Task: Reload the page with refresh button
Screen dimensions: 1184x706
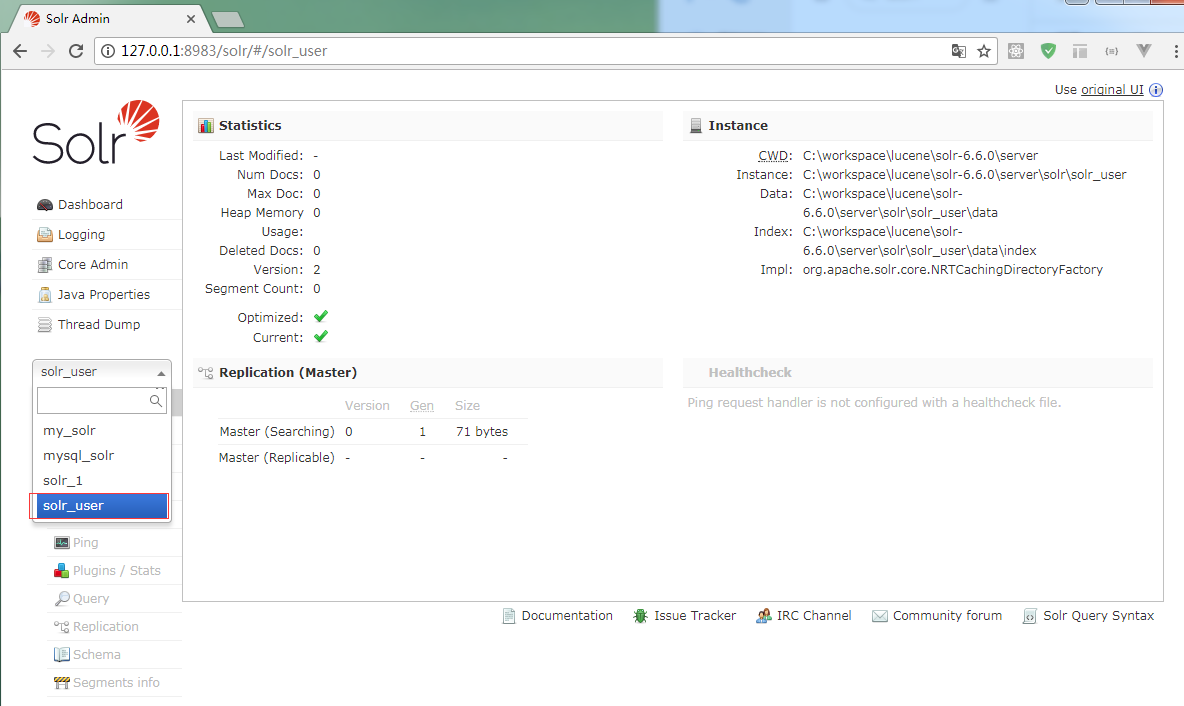Action: (x=76, y=51)
